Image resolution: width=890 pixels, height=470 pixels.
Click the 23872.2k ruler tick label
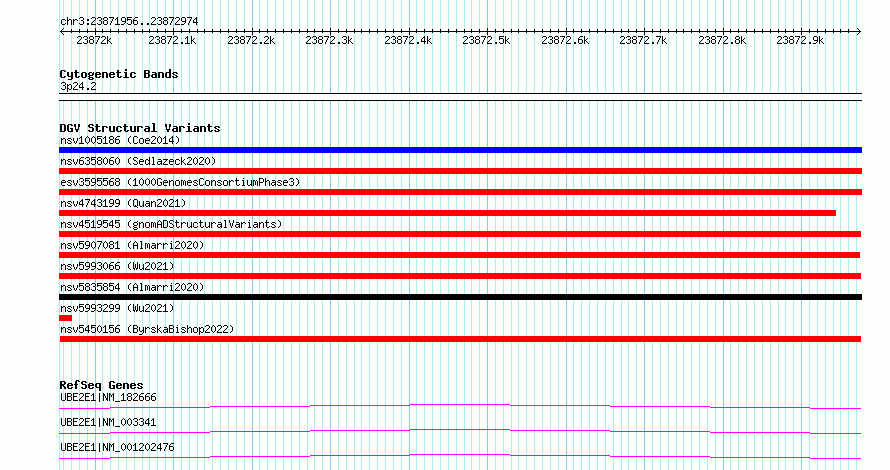pyautogui.click(x=251, y=41)
